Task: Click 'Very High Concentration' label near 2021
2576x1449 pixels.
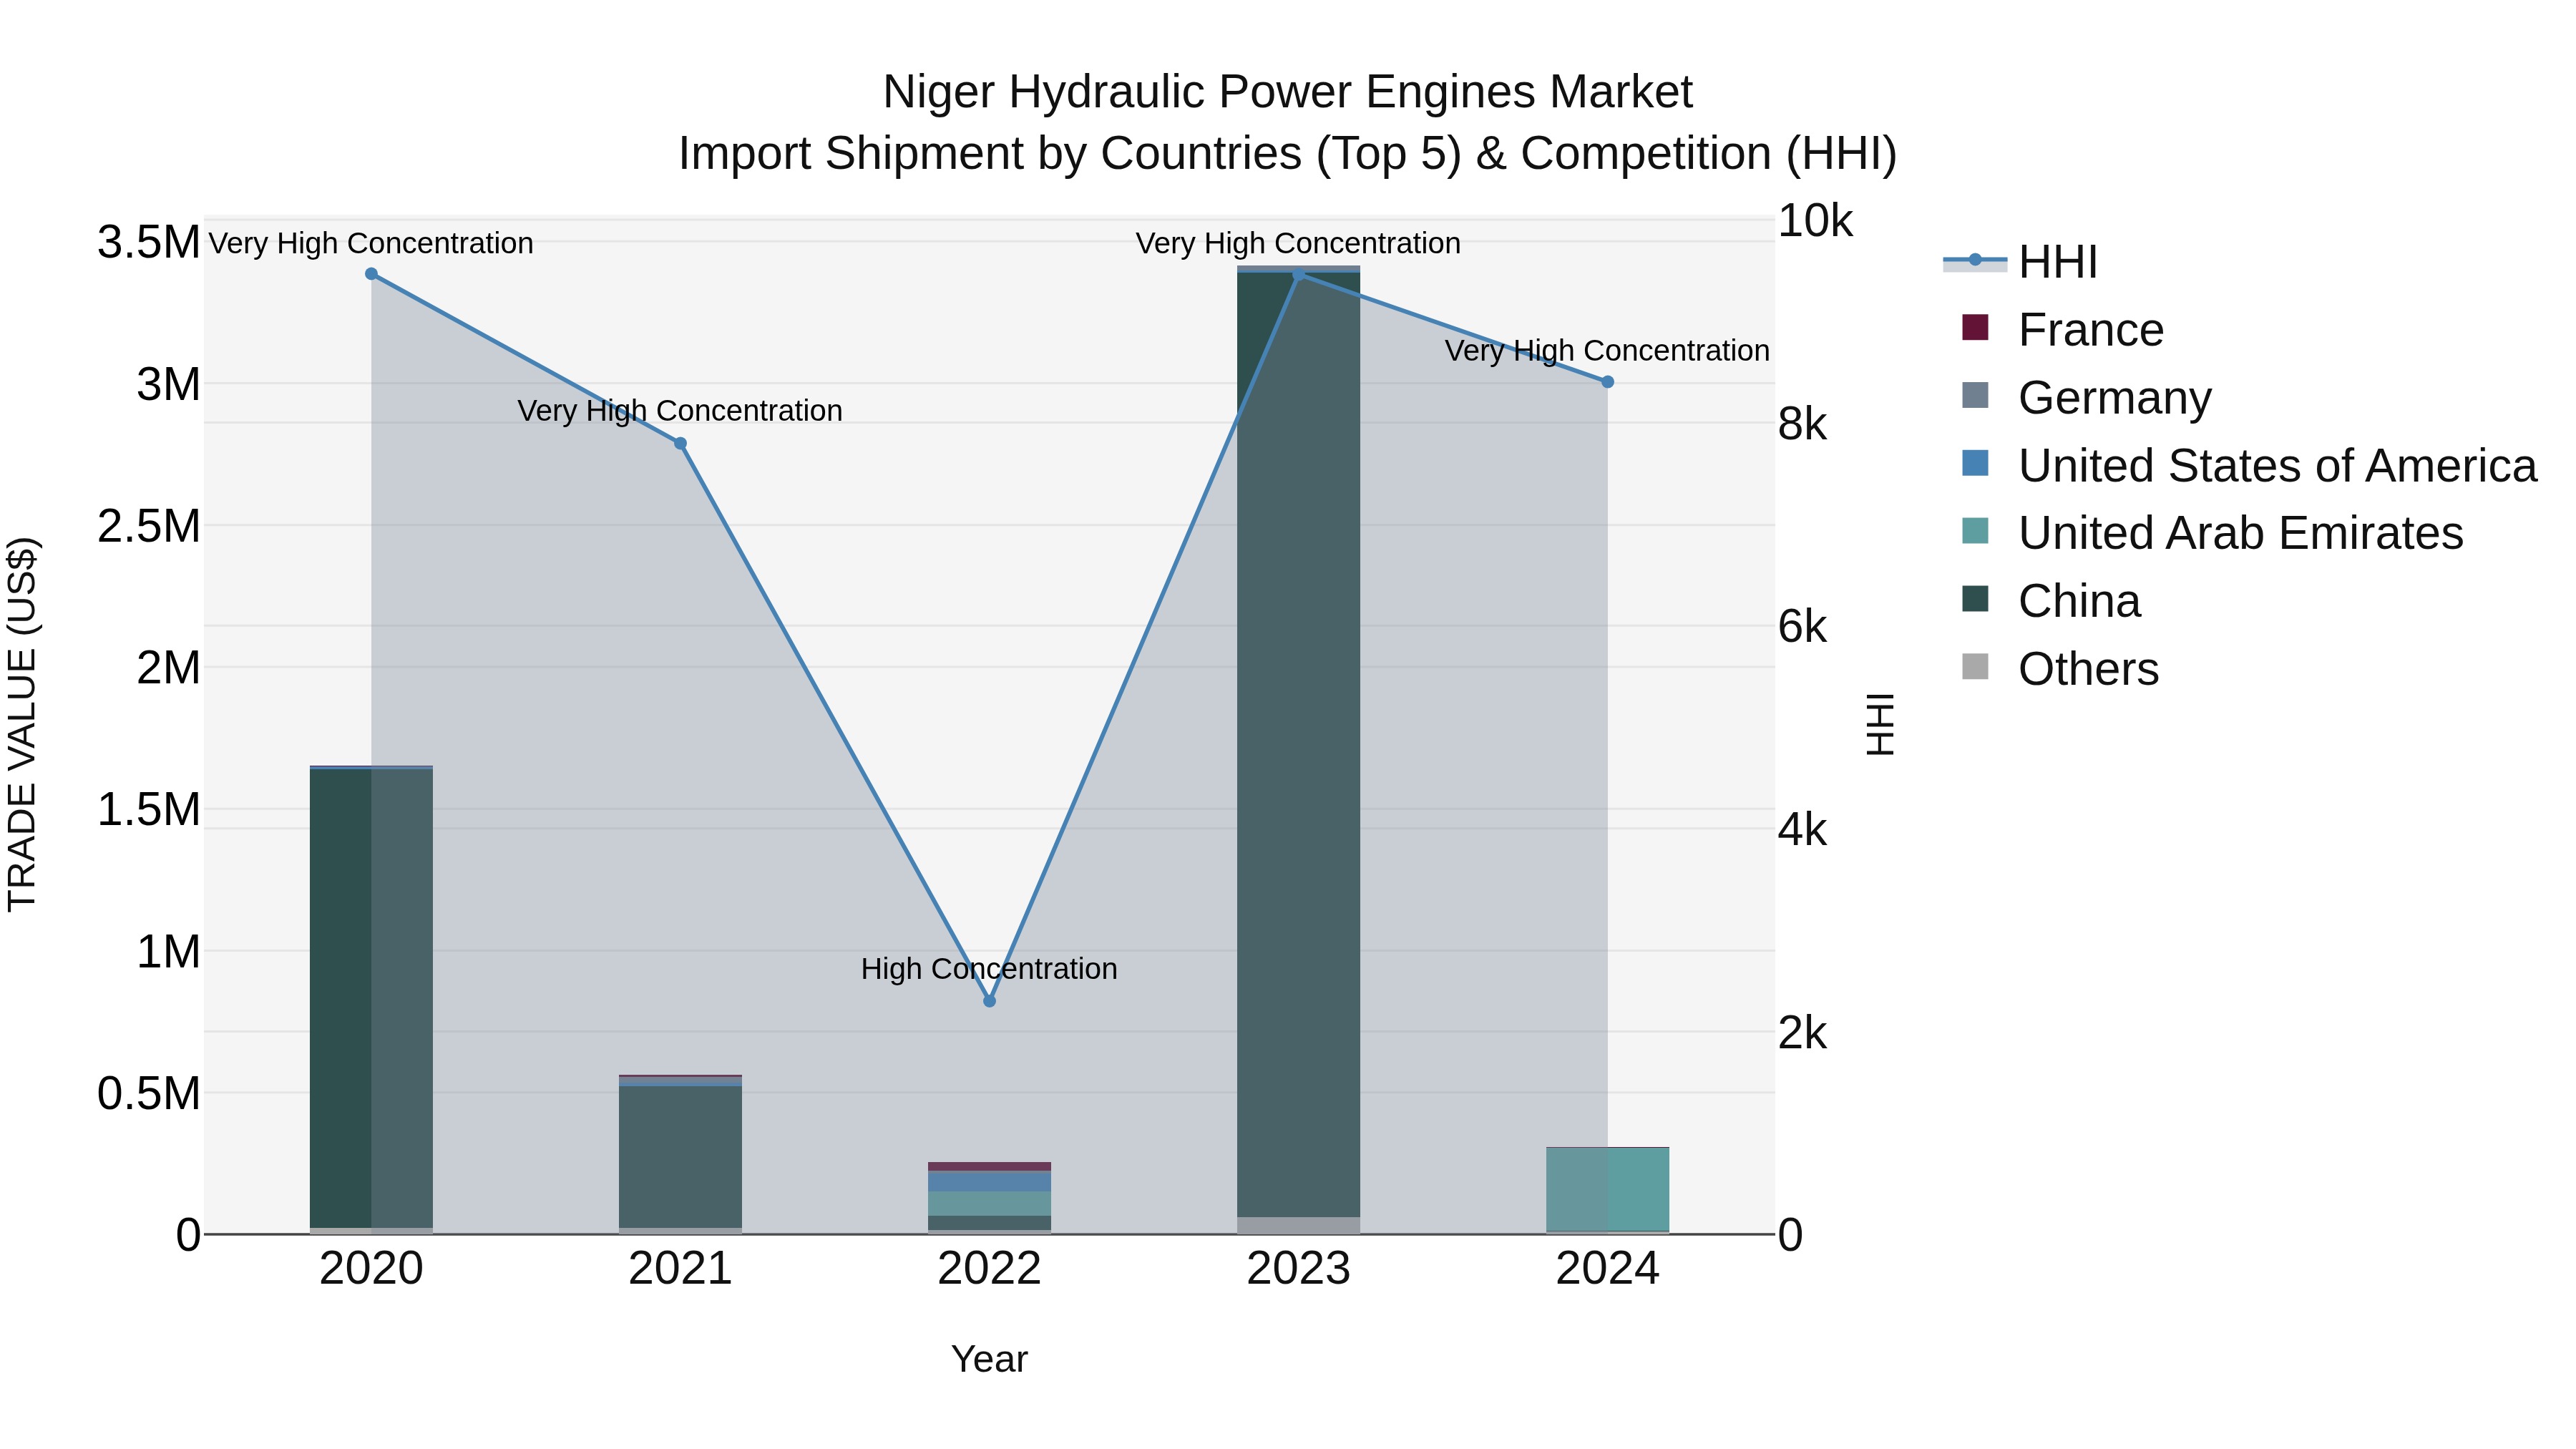Action: pos(680,411)
